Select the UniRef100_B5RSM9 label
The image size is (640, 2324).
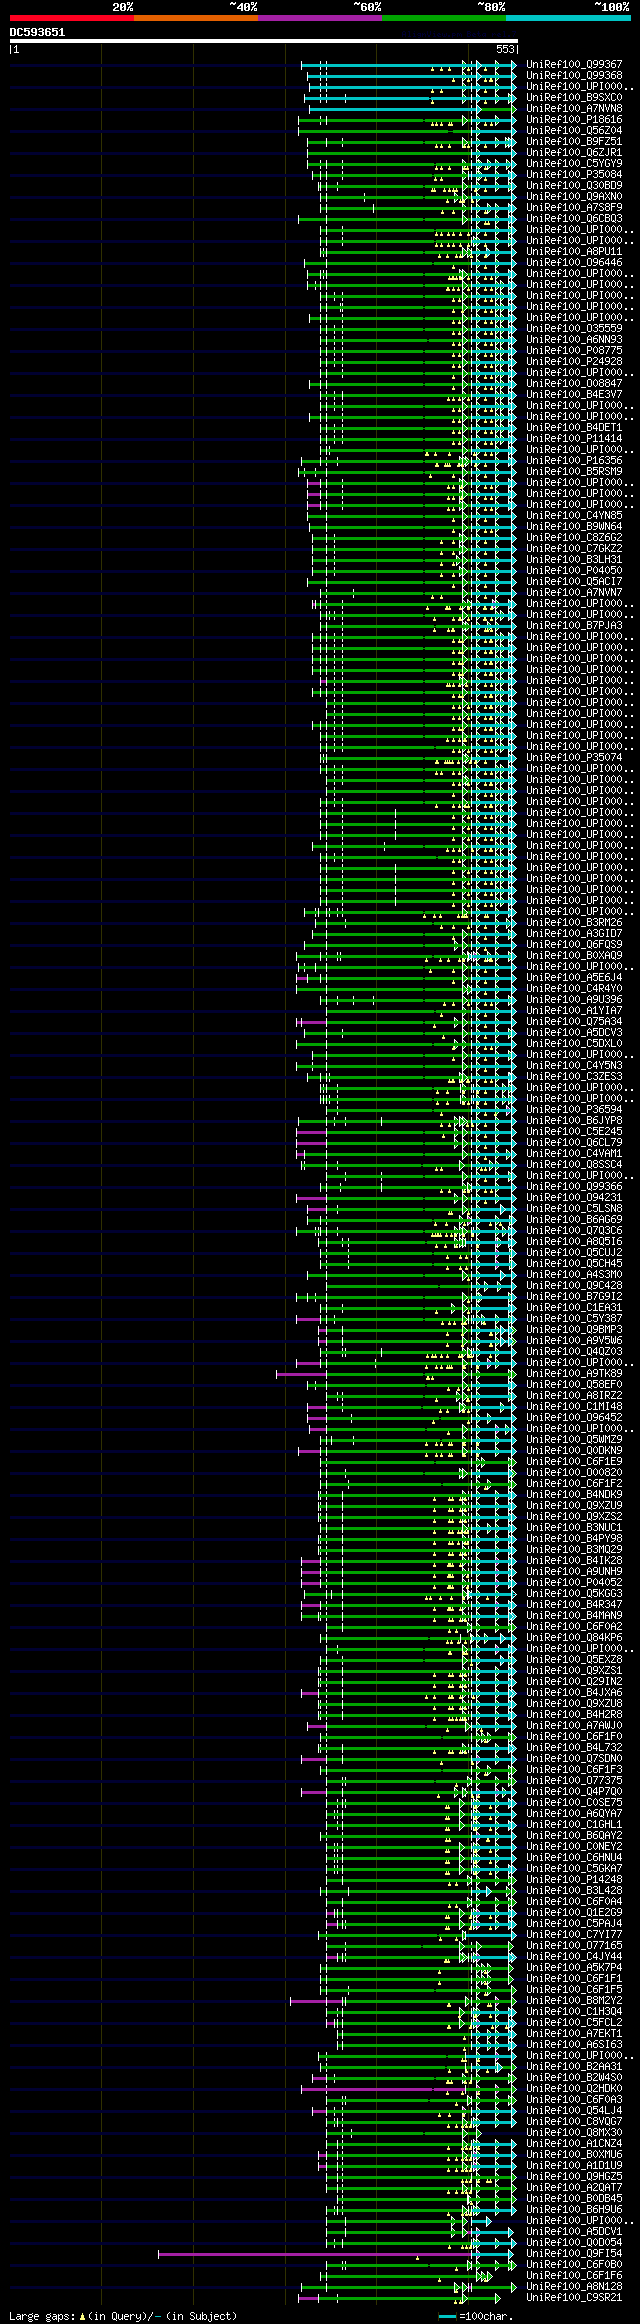(x=574, y=472)
